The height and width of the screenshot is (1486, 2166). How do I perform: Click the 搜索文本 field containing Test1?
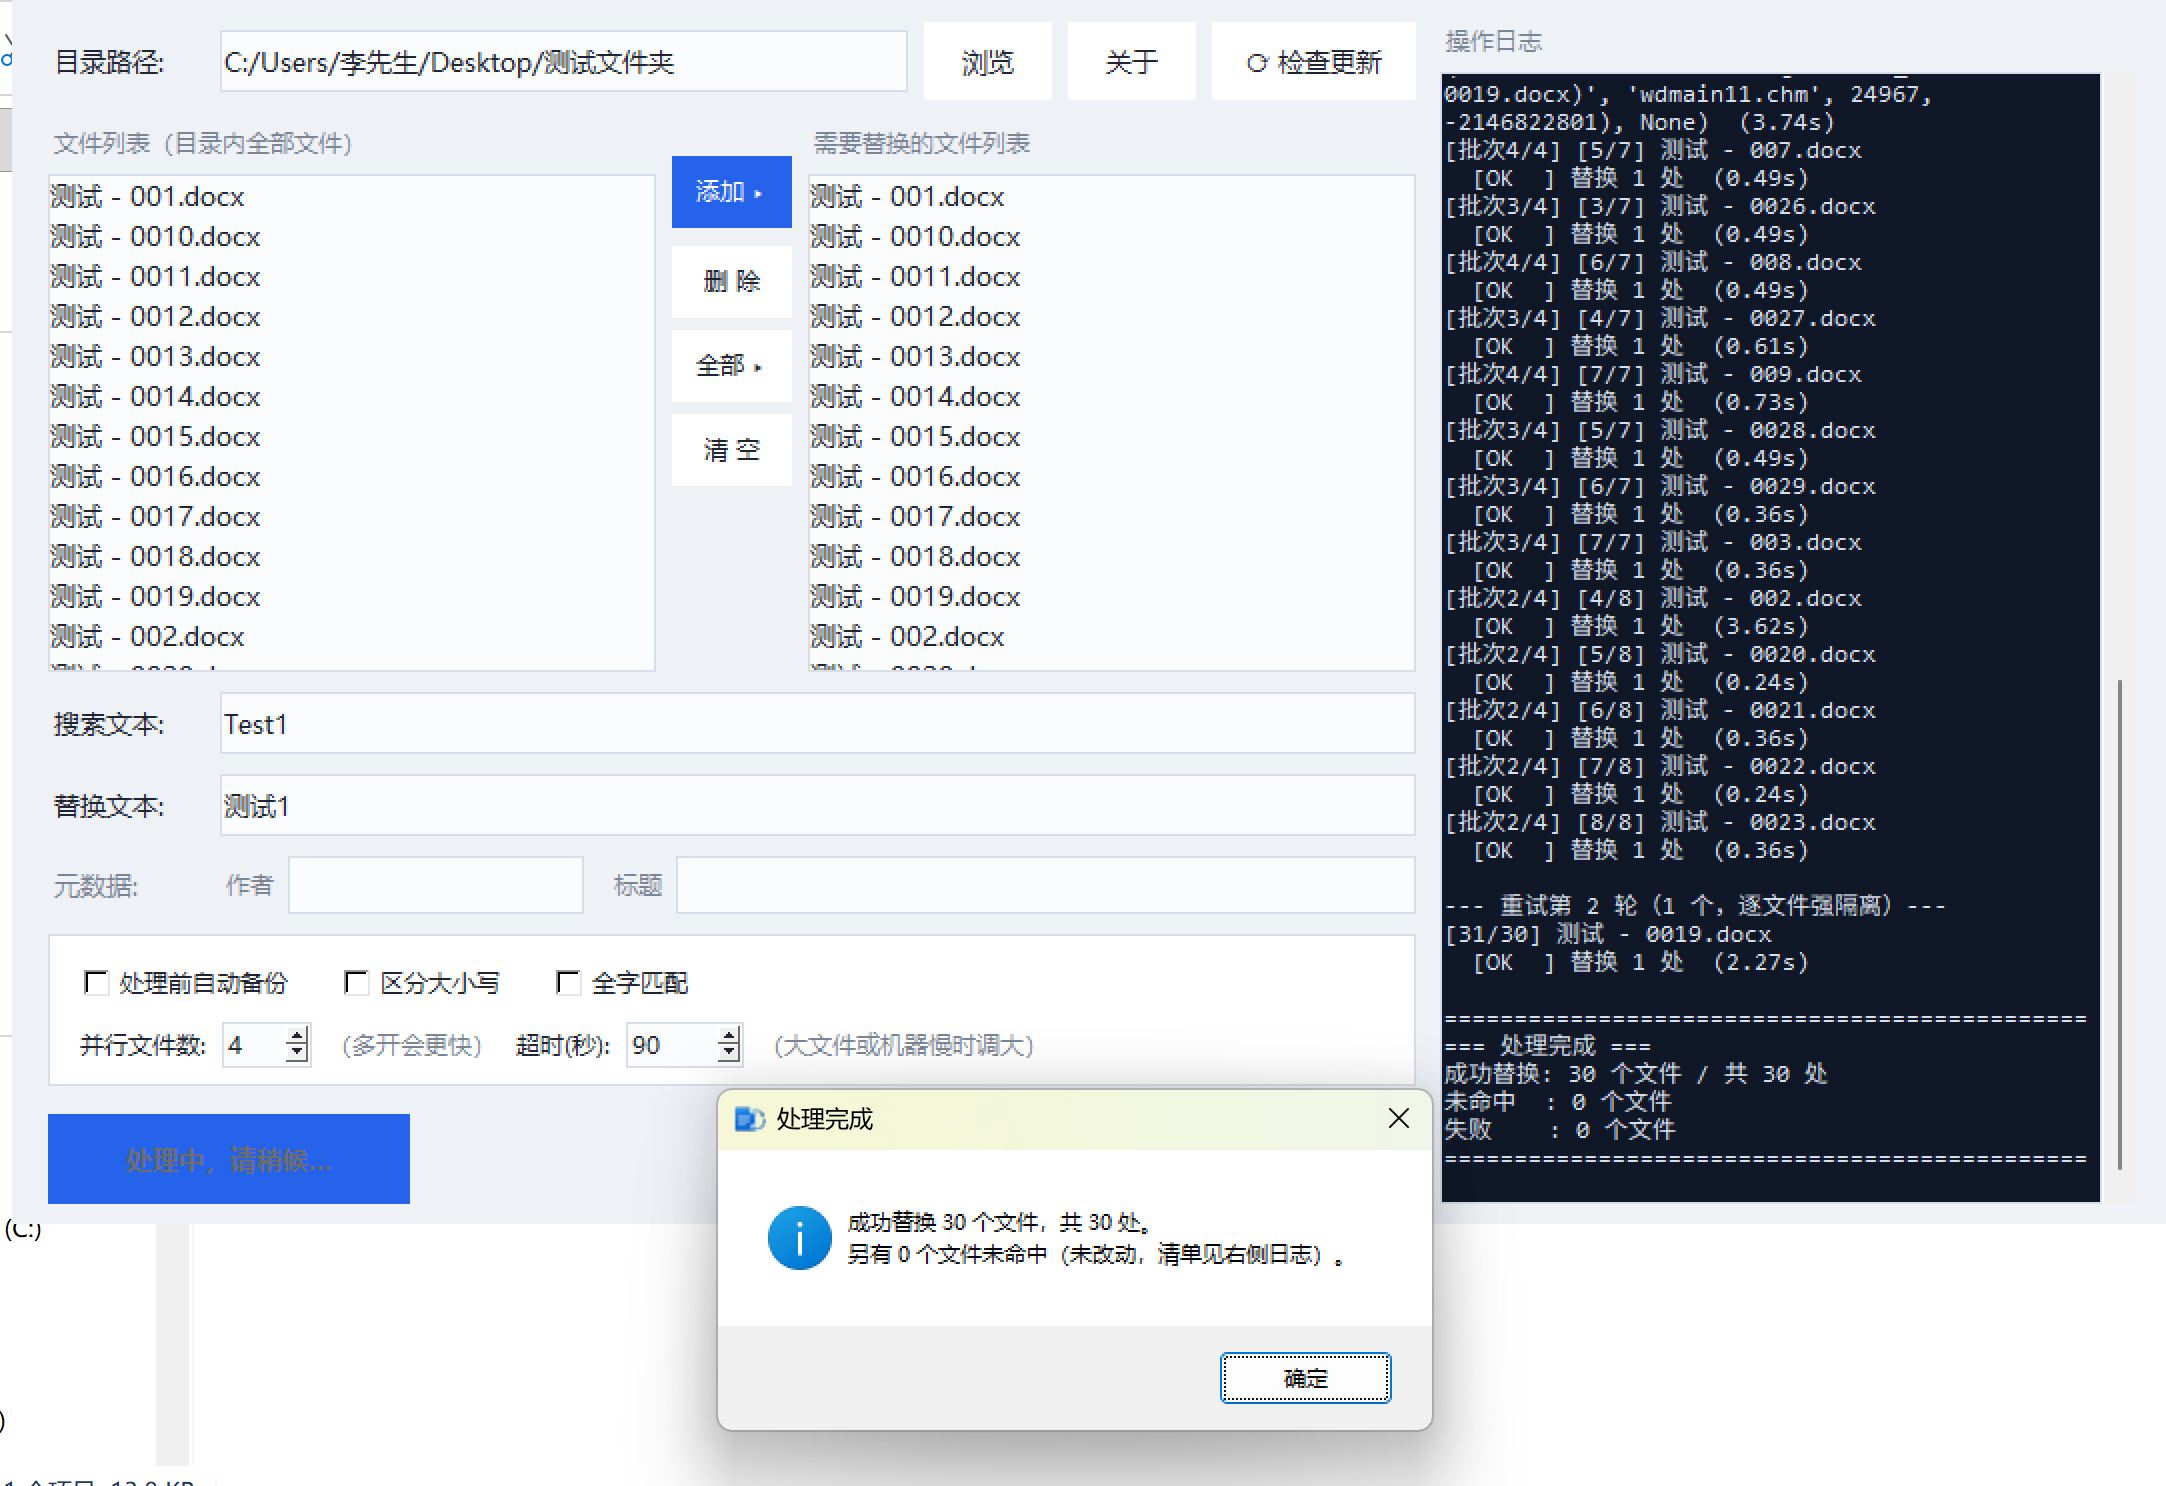tap(817, 724)
